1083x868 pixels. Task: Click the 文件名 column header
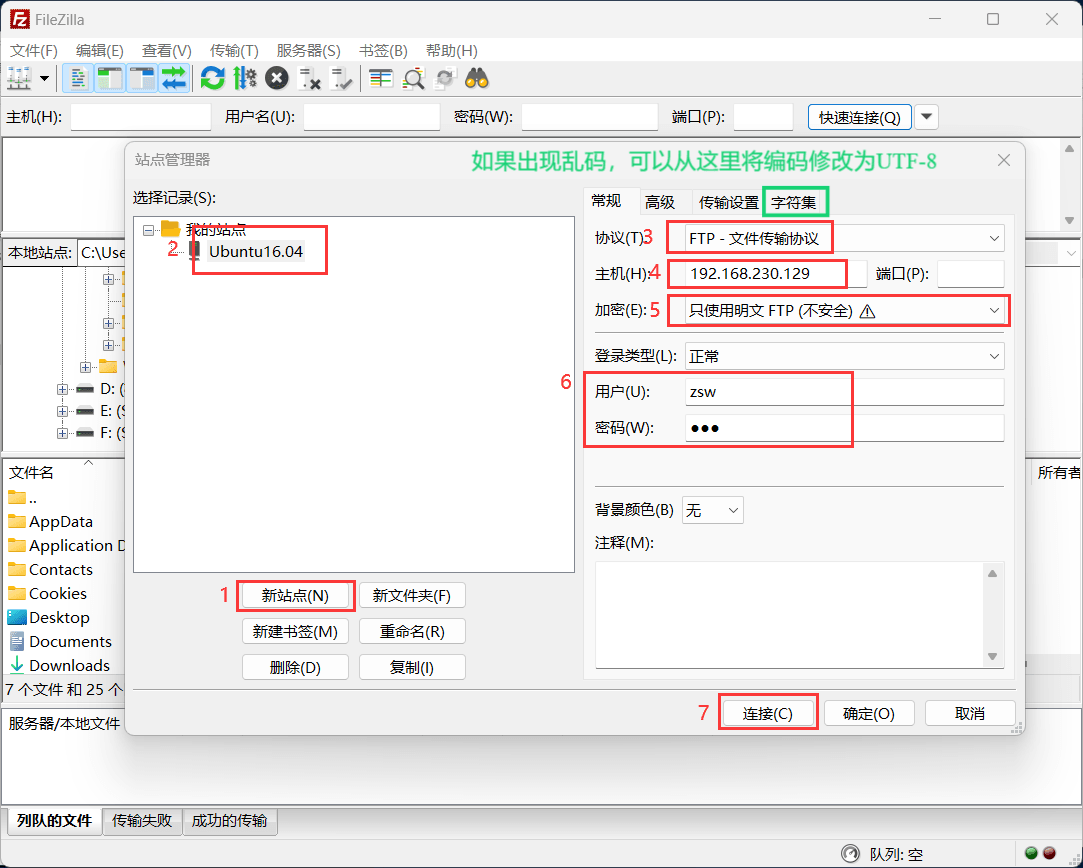pyautogui.click(x=31, y=472)
